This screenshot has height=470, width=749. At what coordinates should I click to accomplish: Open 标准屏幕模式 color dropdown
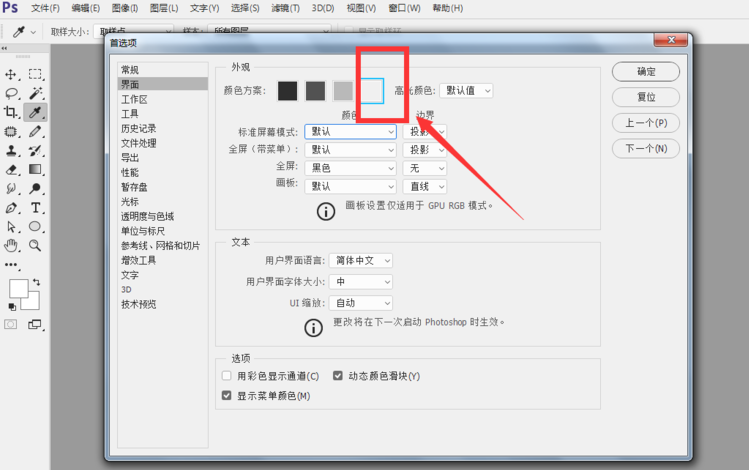(x=351, y=131)
